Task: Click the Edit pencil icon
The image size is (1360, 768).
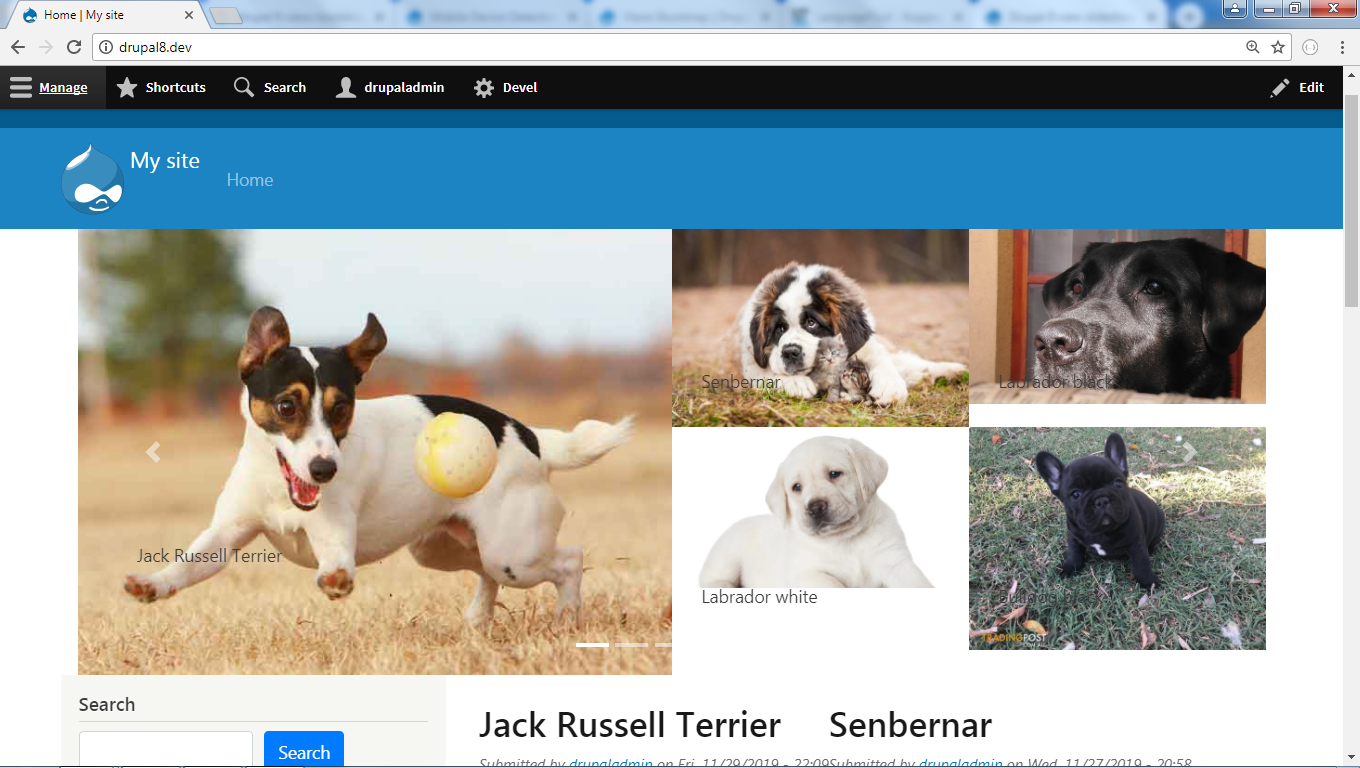Action: [1279, 87]
